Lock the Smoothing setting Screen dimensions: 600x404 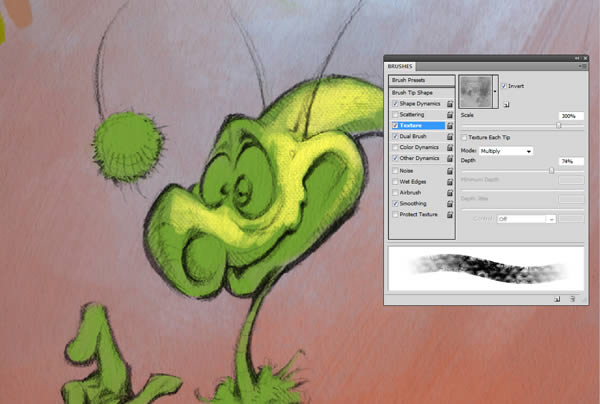click(x=450, y=204)
